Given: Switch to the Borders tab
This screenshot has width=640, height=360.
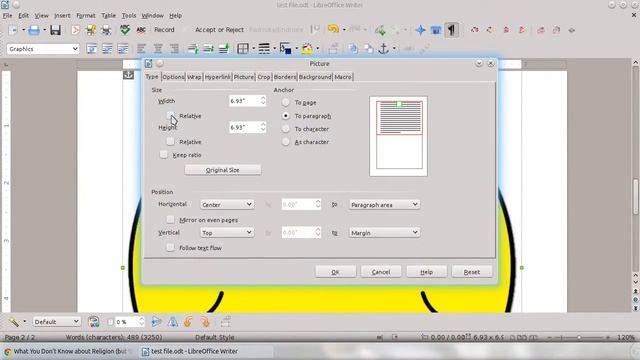Looking at the screenshot, I should click(284, 77).
